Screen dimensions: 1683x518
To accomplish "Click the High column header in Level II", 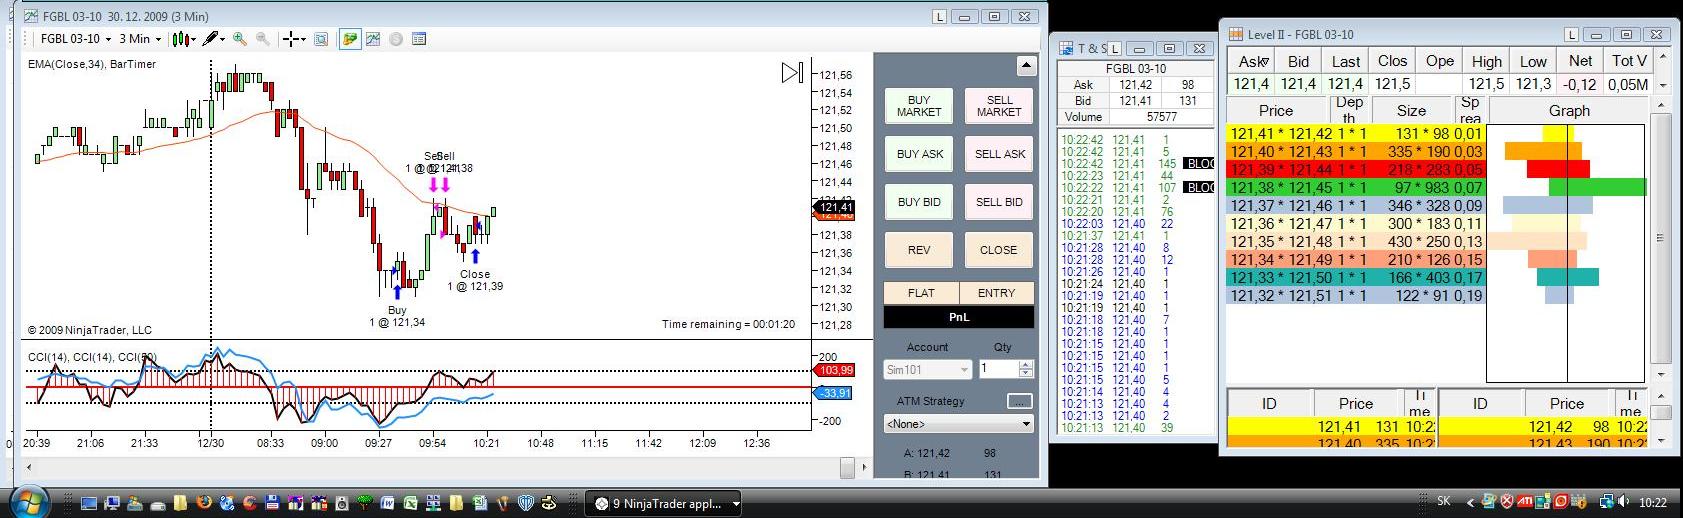I will pos(1487,61).
